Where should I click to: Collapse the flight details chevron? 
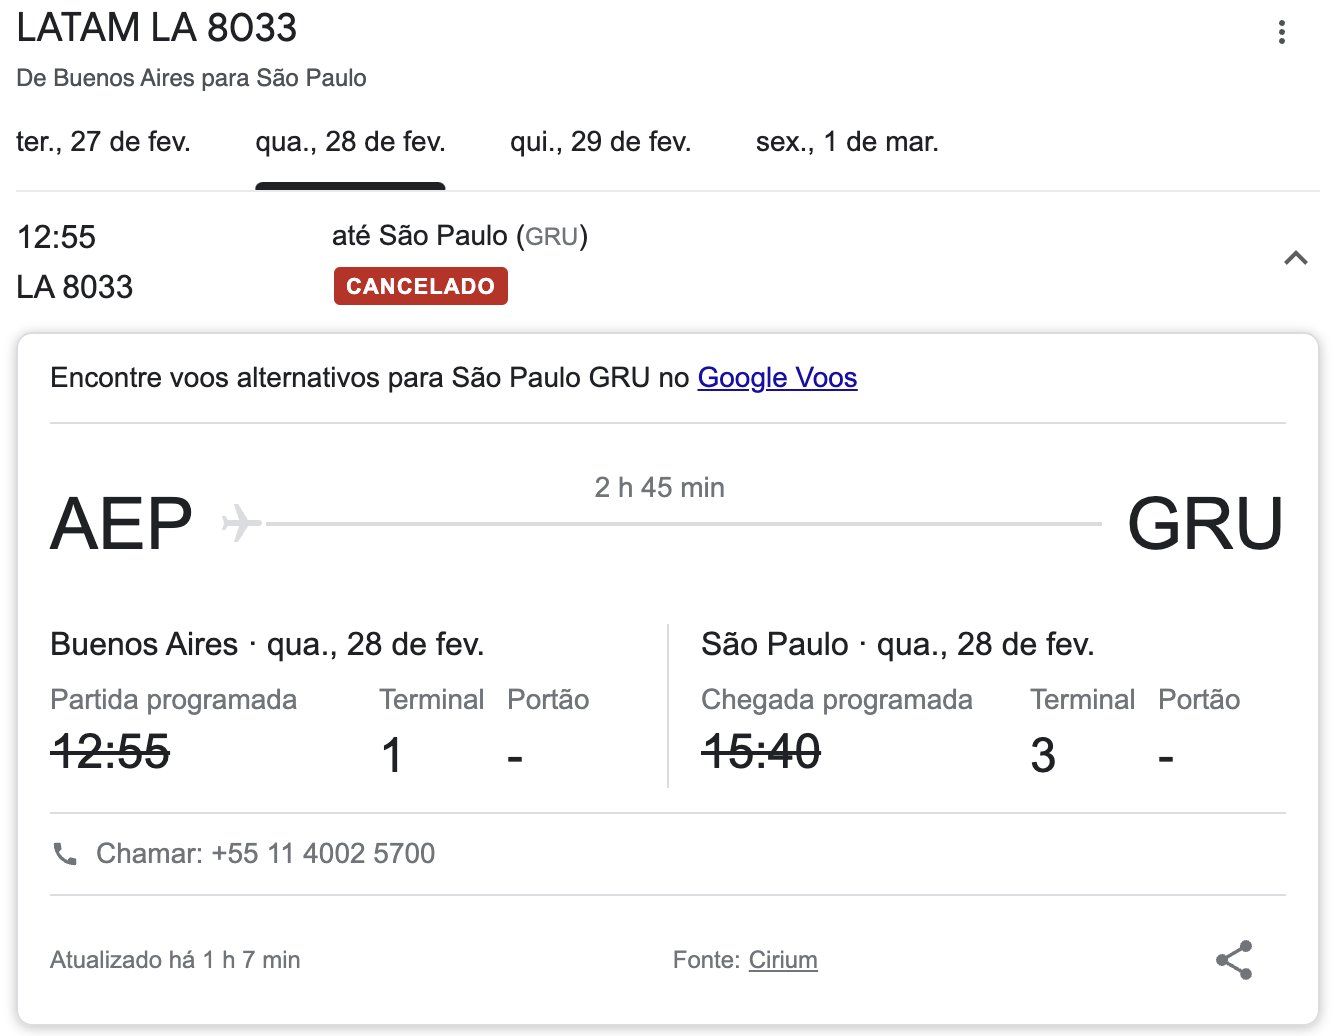[1296, 259]
